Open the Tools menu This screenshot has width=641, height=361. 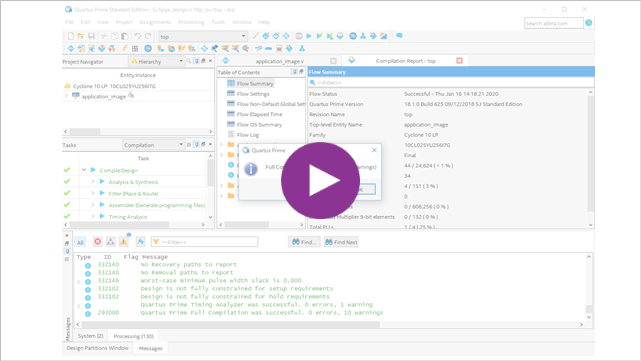[218, 22]
